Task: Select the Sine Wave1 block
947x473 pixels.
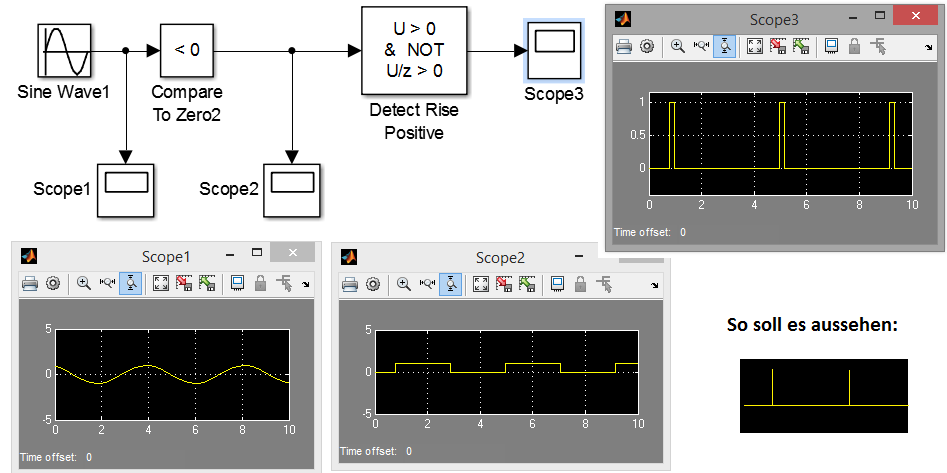Action: [66, 49]
